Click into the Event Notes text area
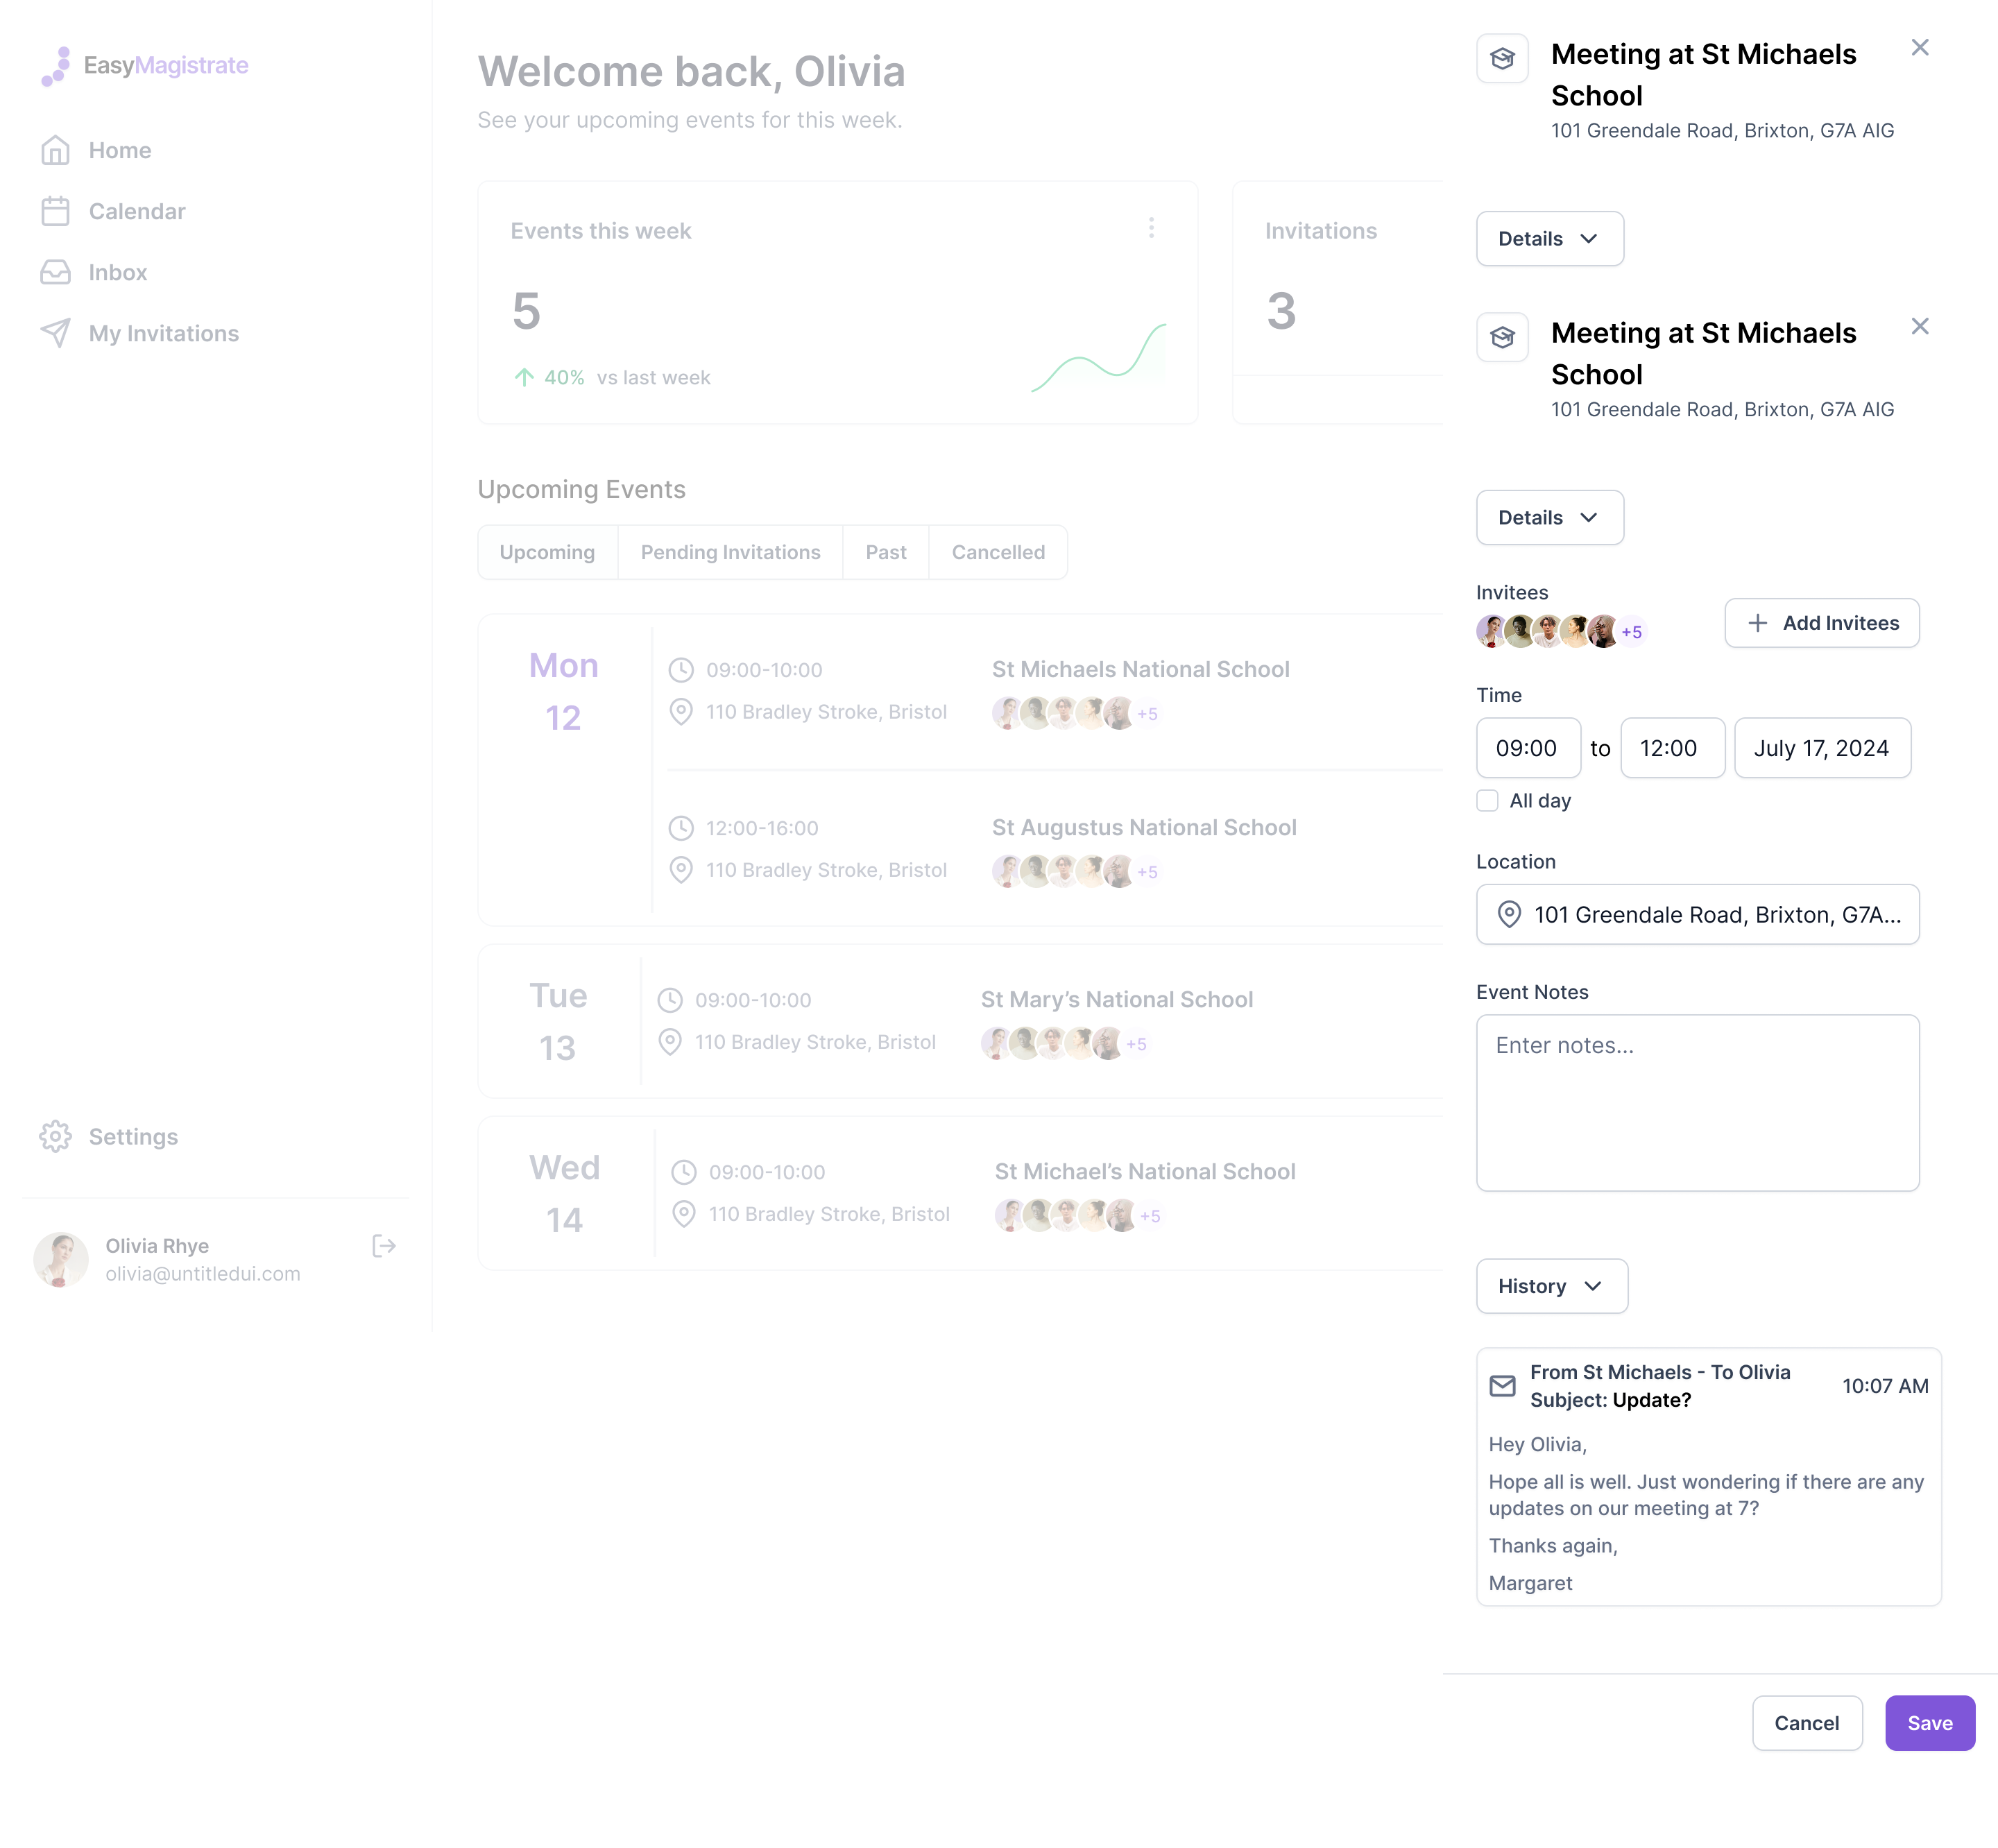 pos(1697,1102)
